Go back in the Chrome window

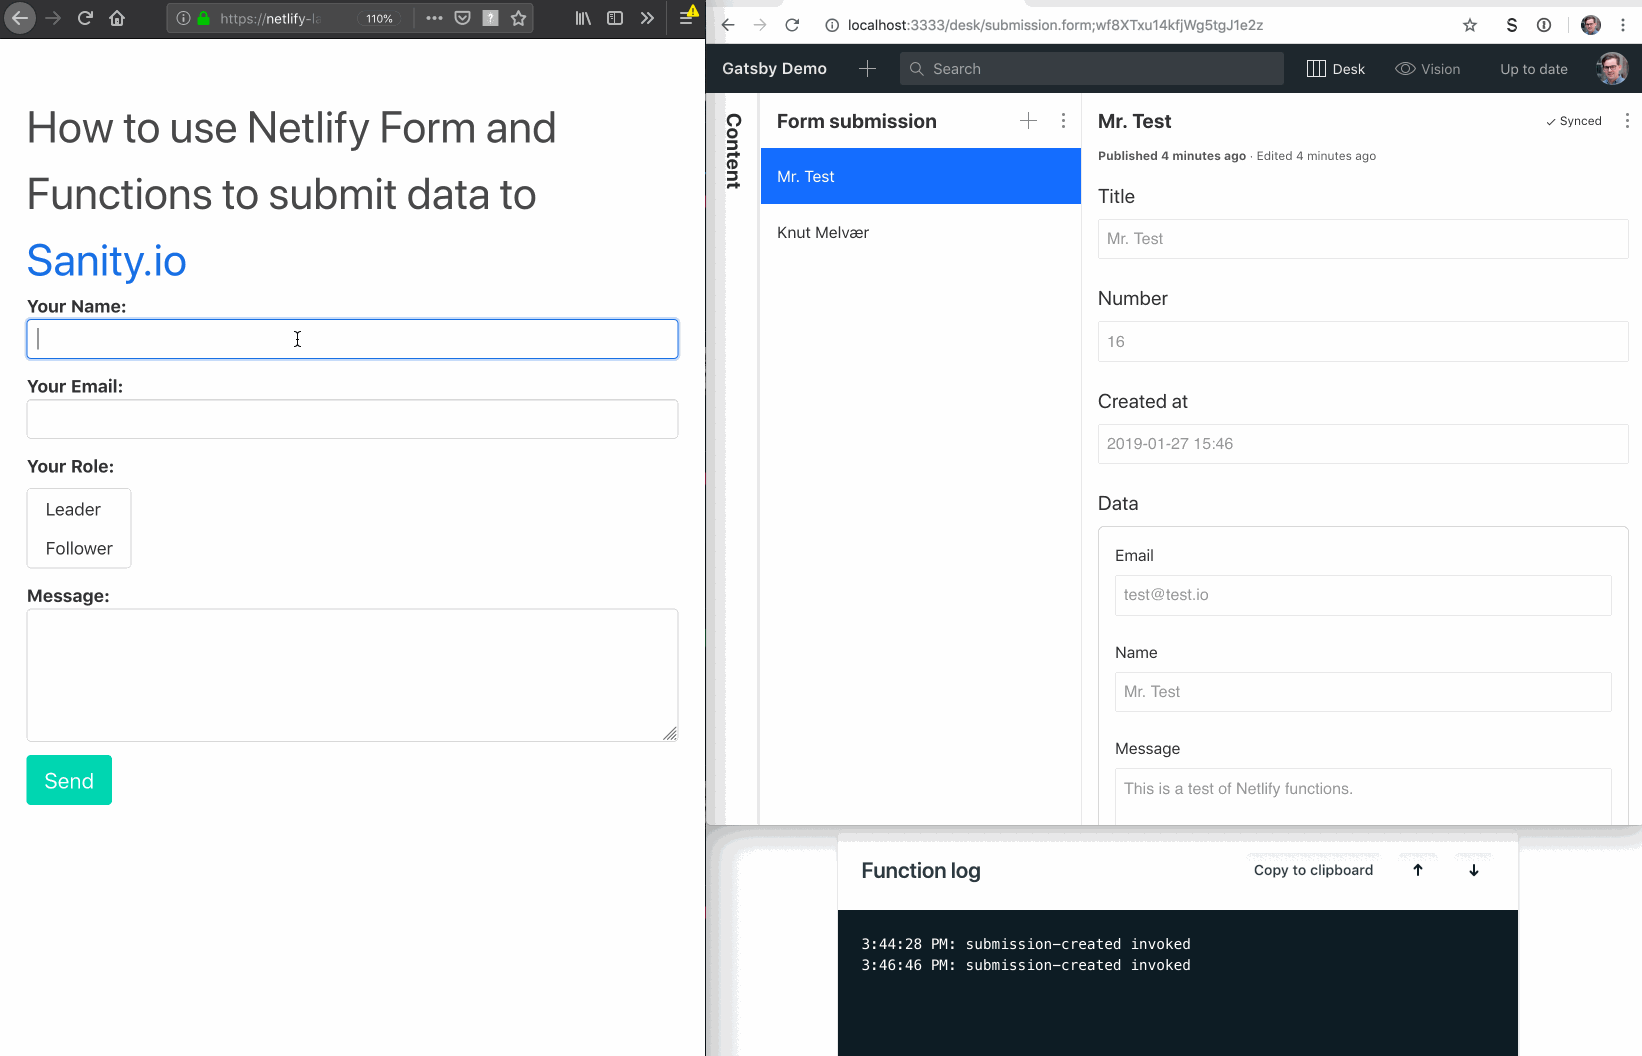coord(728,25)
